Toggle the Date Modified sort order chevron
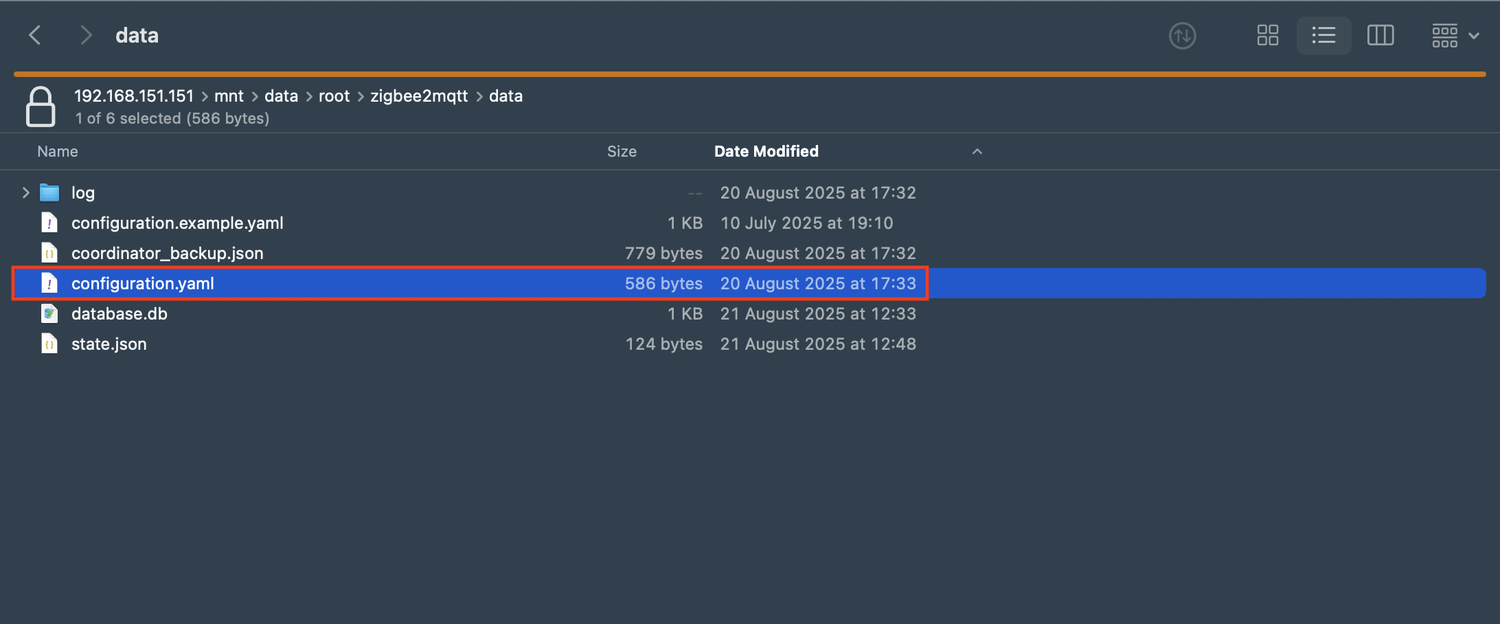 977,152
